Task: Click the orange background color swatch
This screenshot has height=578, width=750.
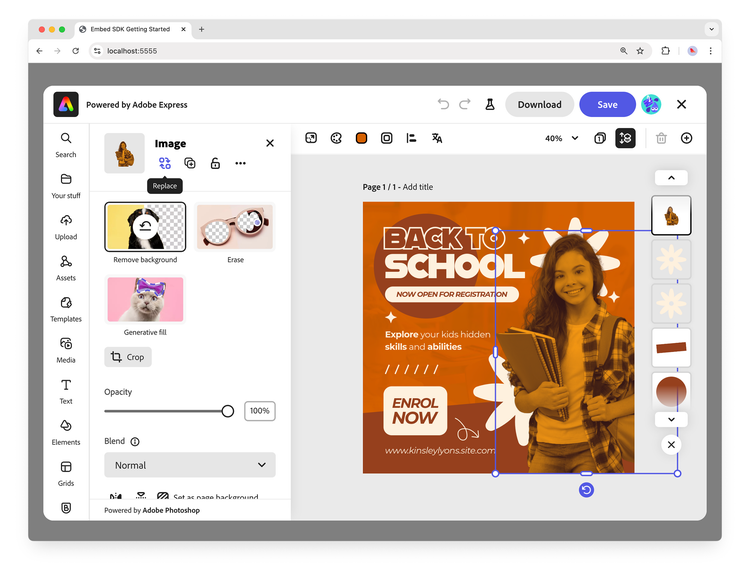Action: tap(362, 138)
